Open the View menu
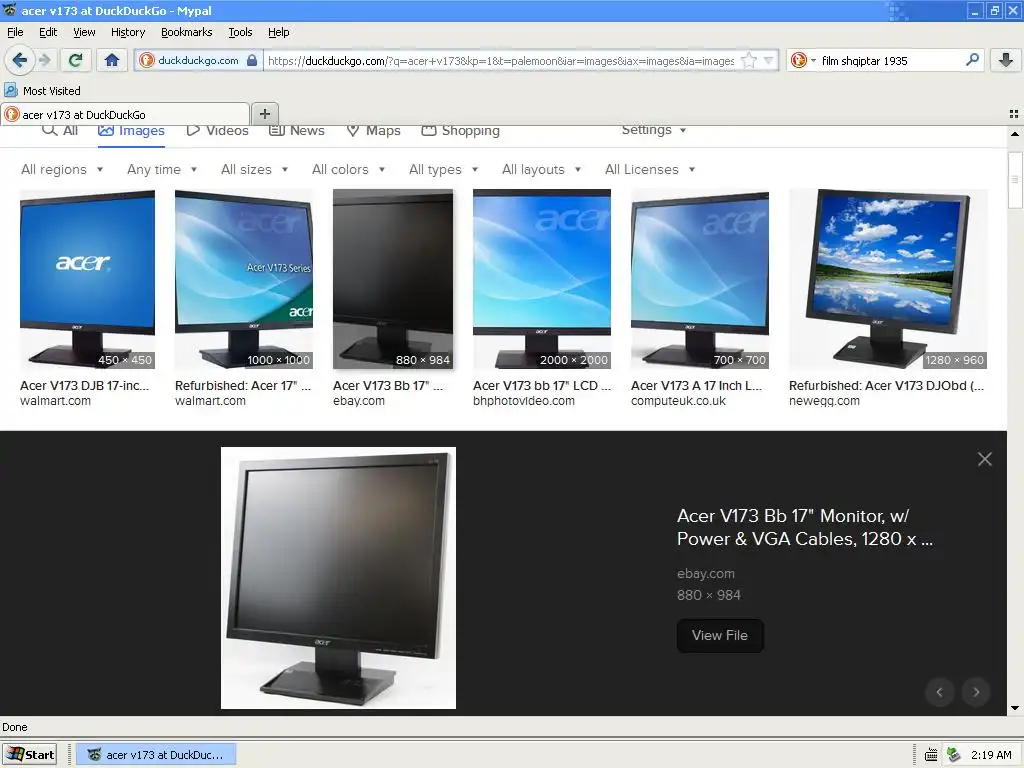The width and height of the screenshot is (1024, 768). point(84,32)
